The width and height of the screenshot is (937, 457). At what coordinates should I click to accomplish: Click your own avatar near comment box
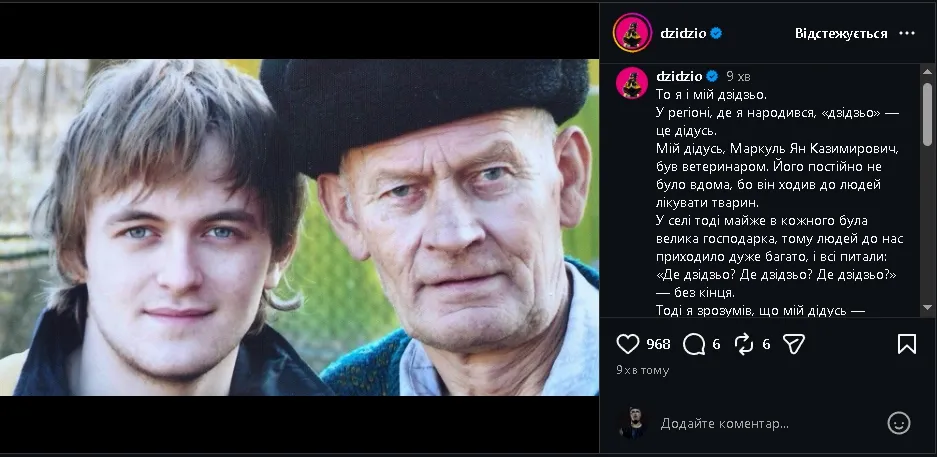point(632,423)
